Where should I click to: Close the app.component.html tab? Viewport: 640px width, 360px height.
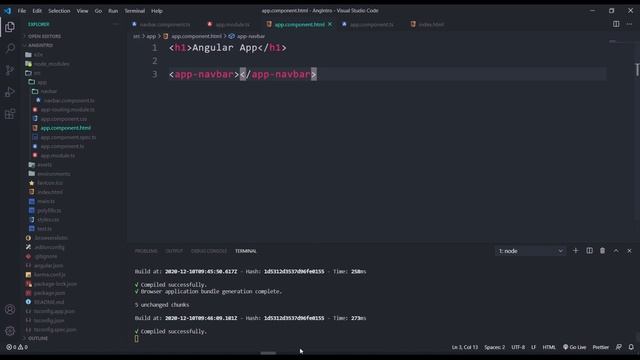click(x=330, y=24)
